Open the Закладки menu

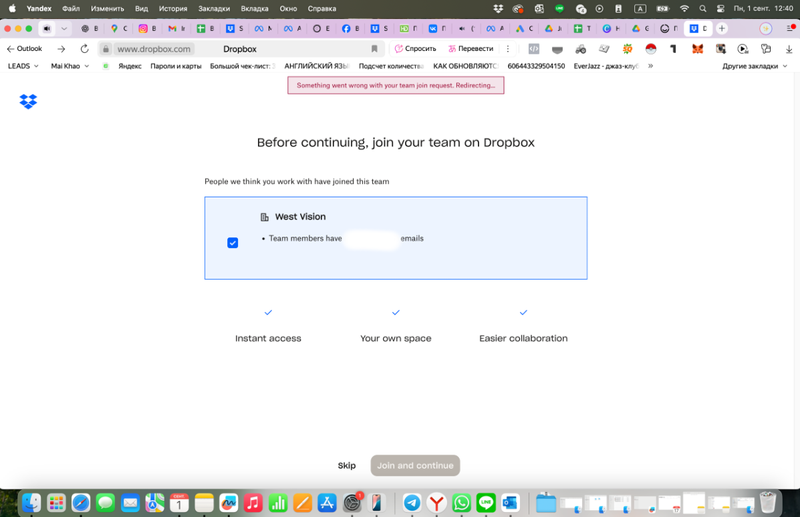pyautogui.click(x=214, y=9)
